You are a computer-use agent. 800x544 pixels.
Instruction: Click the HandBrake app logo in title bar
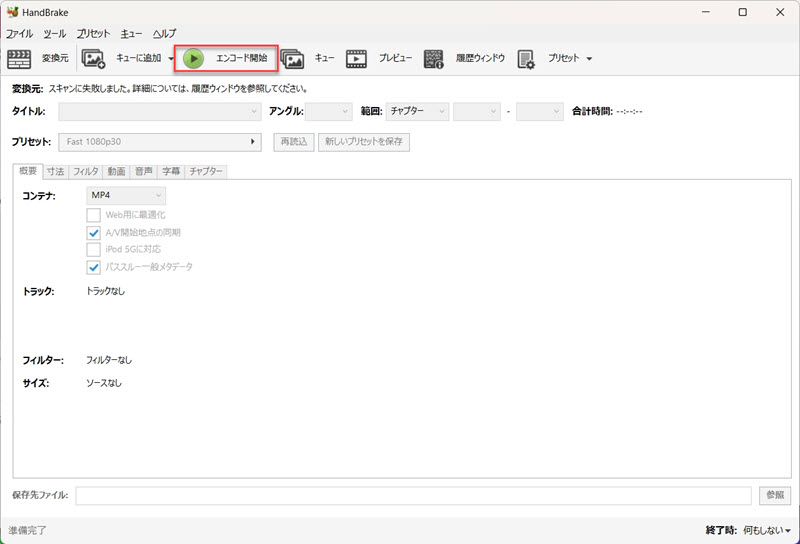[x=12, y=12]
